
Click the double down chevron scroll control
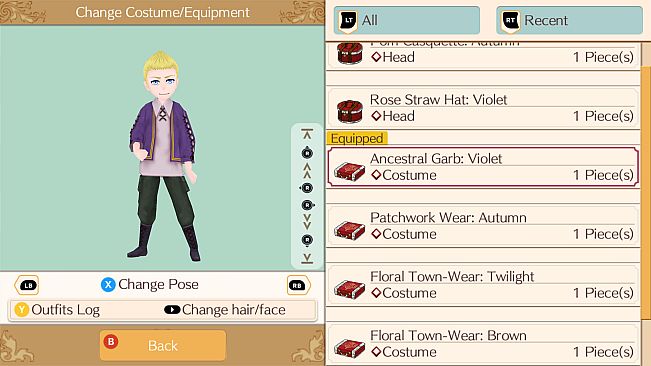307,222
